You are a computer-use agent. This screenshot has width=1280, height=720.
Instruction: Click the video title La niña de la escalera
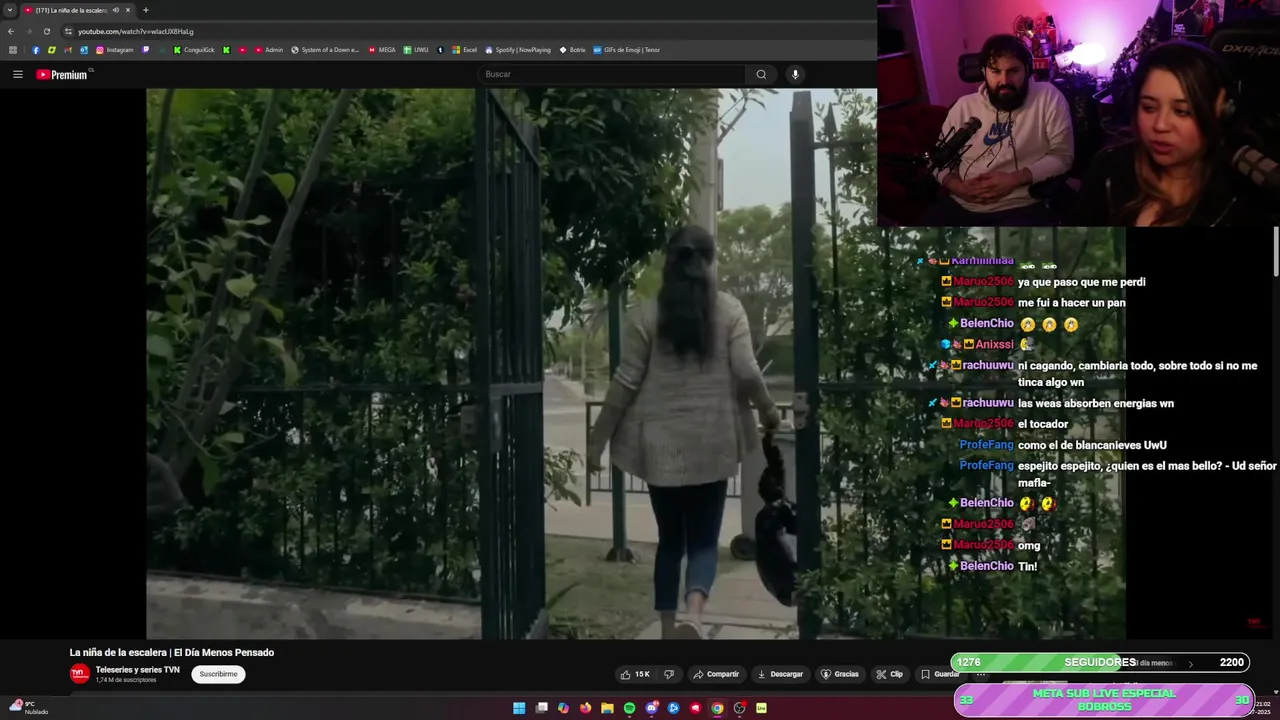click(x=172, y=653)
